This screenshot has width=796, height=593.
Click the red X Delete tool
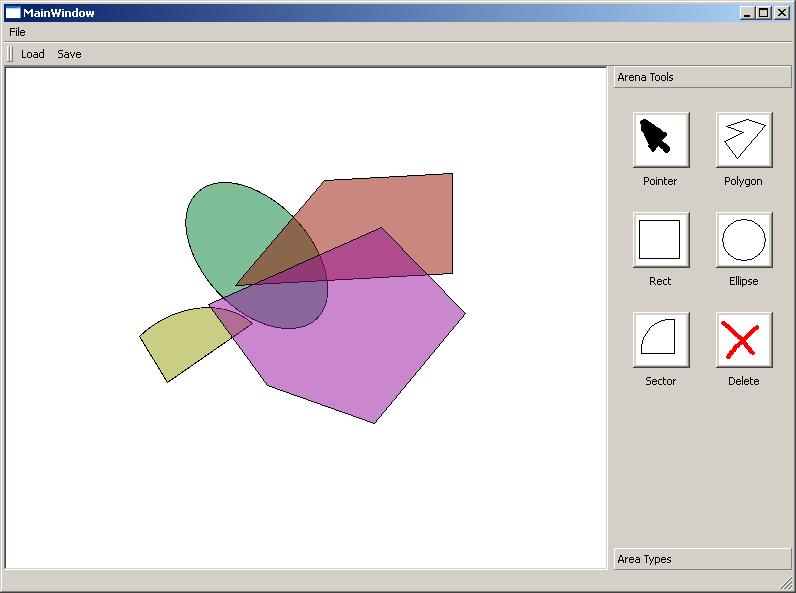744,340
